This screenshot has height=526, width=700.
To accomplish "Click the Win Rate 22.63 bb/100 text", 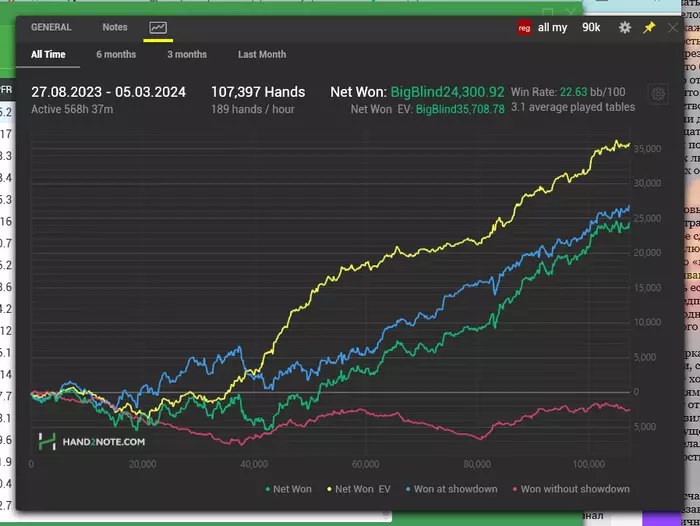I will pos(568,92).
